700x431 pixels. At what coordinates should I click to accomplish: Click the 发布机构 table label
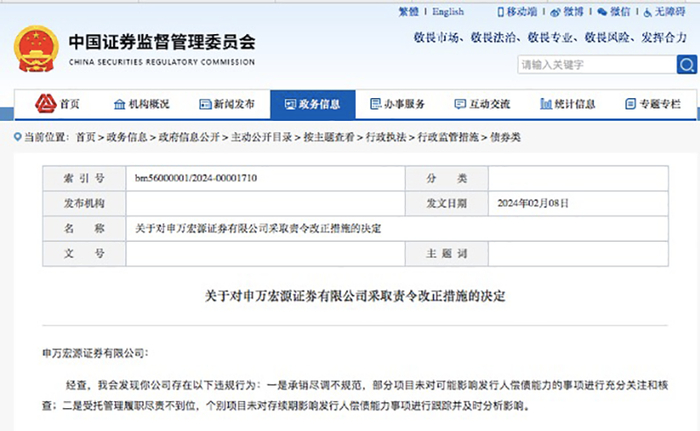click(x=84, y=203)
